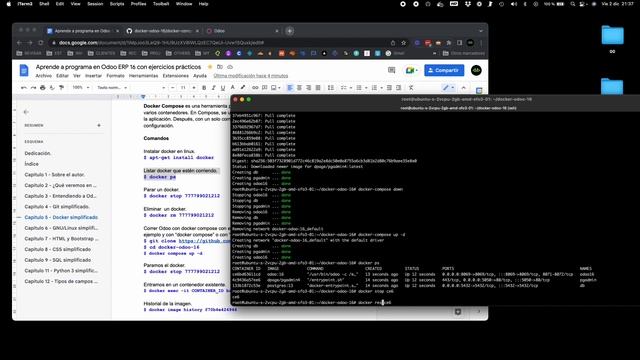Hide the Docs menus with the chevron

pyautogui.click(x=464, y=88)
